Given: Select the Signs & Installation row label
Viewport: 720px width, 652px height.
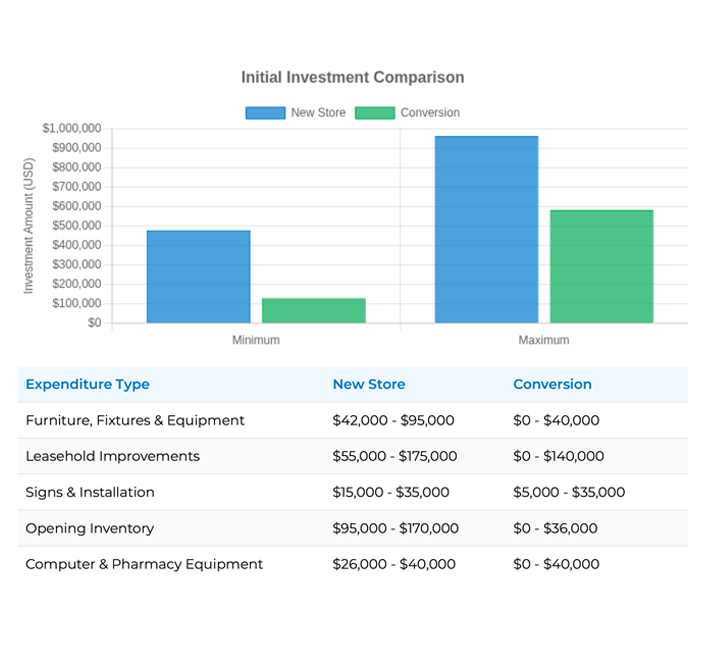Looking at the screenshot, I should 90,492.
